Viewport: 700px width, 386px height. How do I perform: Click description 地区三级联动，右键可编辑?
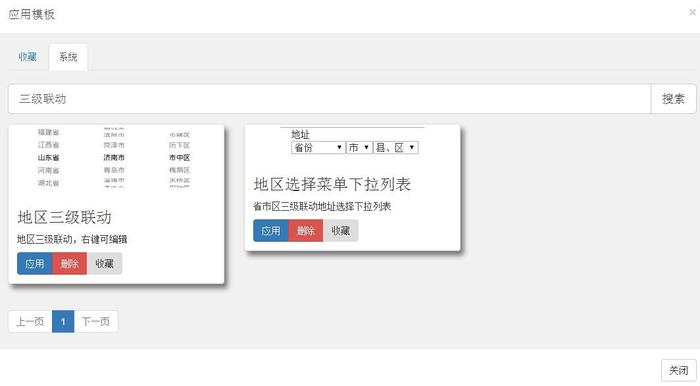pyautogui.click(x=72, y=239)
